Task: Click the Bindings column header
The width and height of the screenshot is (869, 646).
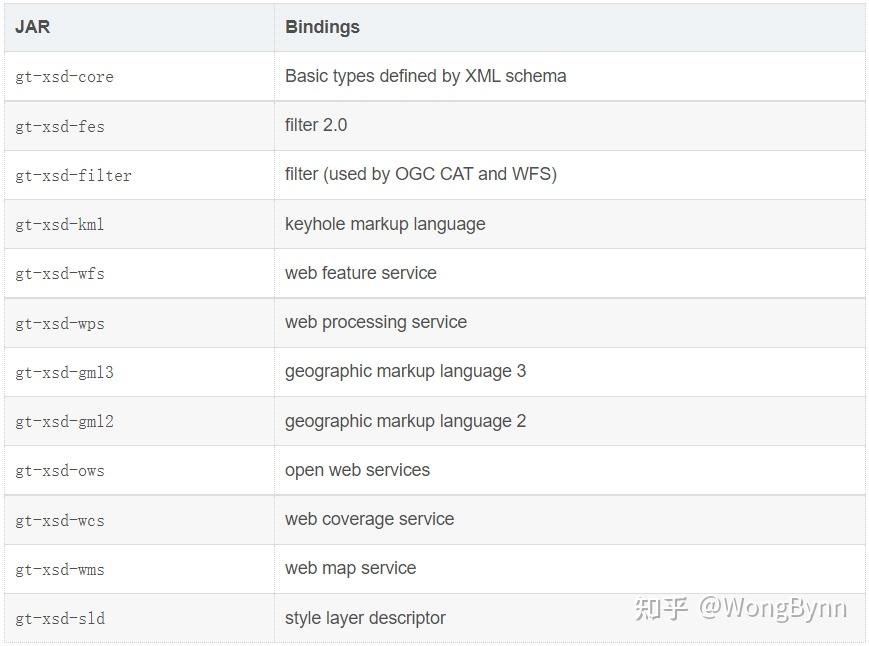Action: pyautogui.click(x=322, y=27)
